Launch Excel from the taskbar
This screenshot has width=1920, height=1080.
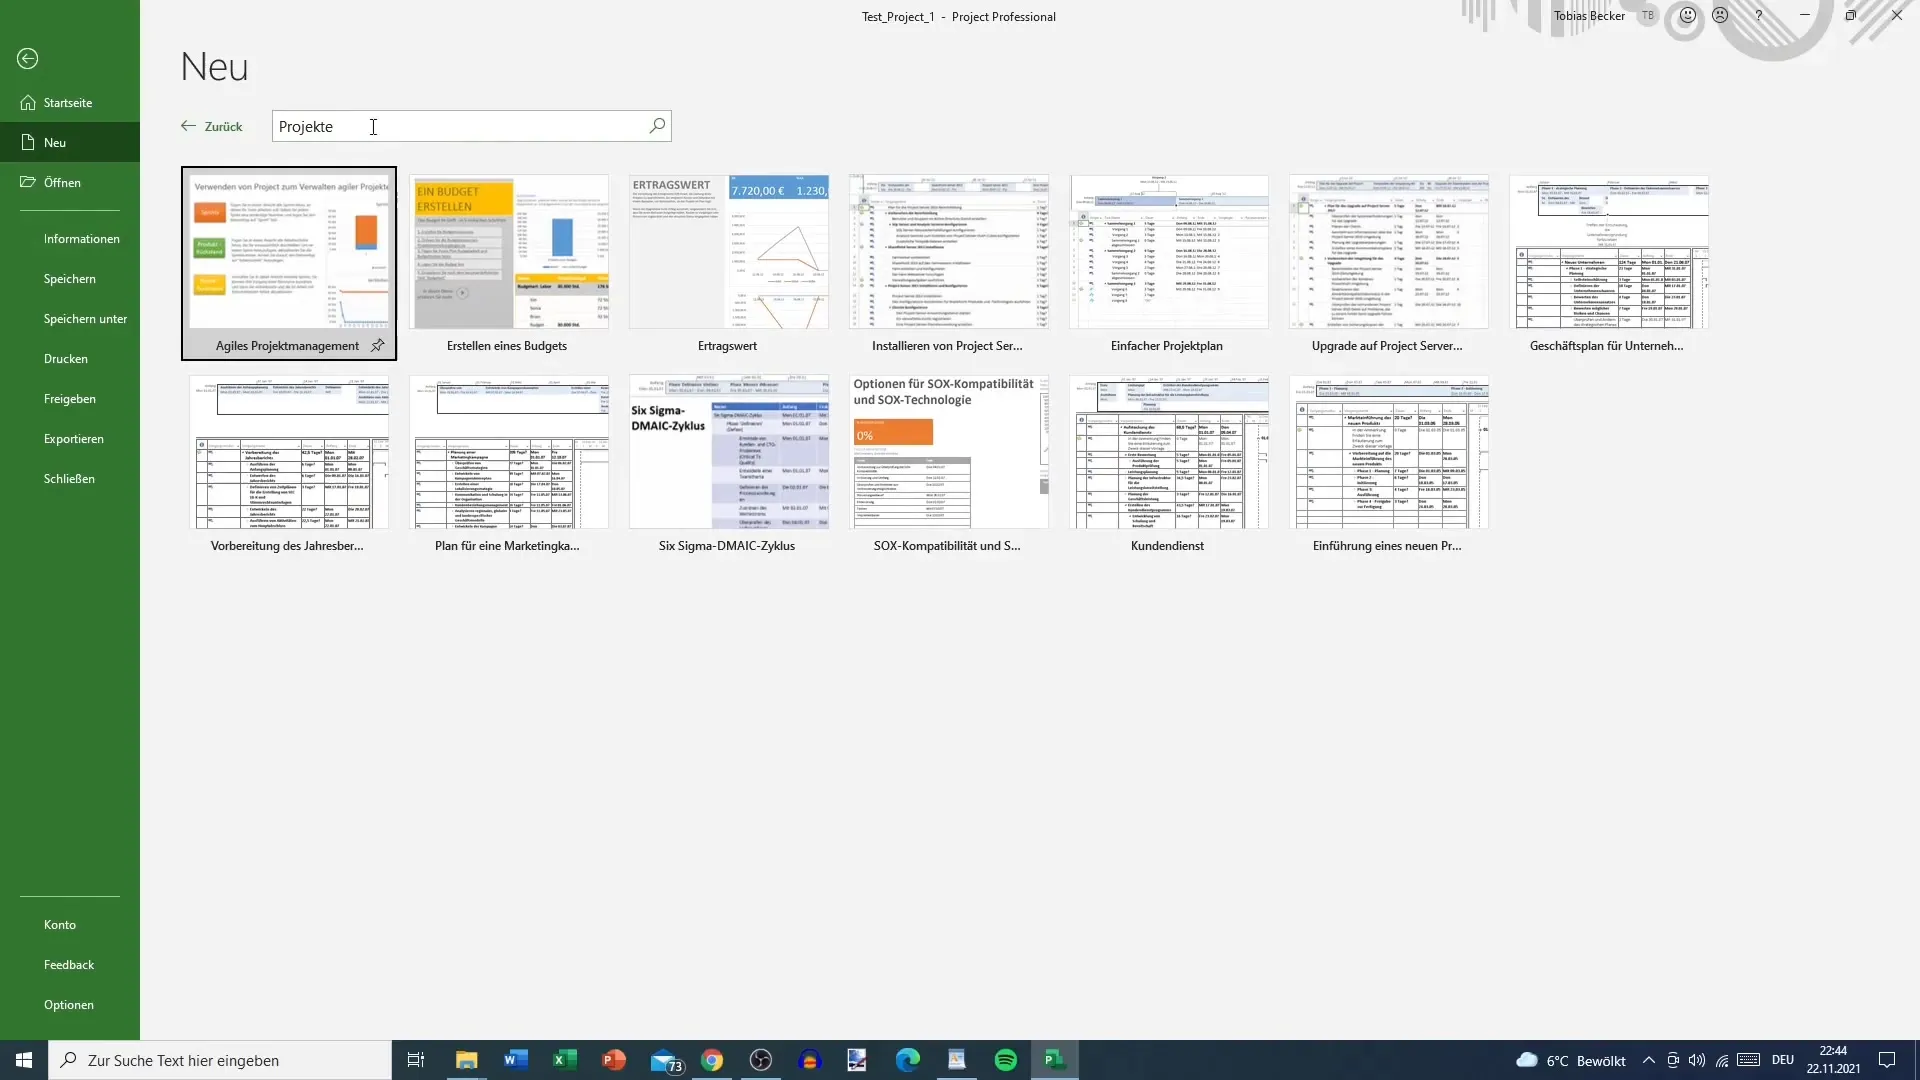pyautogui.click(x=564, y=1060)
